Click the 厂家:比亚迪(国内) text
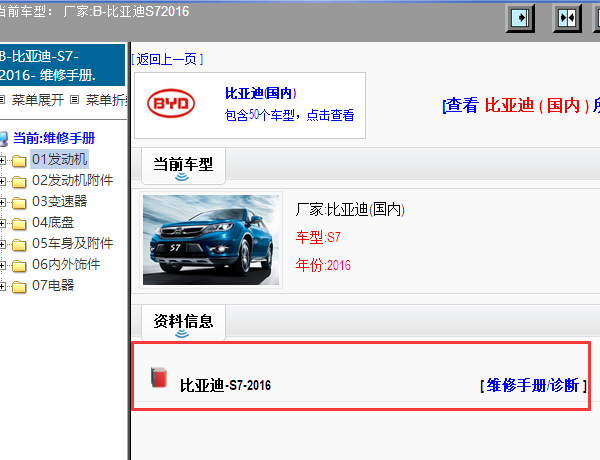The width and height of the screenshot is (600, 460). (x=350, y=209)
